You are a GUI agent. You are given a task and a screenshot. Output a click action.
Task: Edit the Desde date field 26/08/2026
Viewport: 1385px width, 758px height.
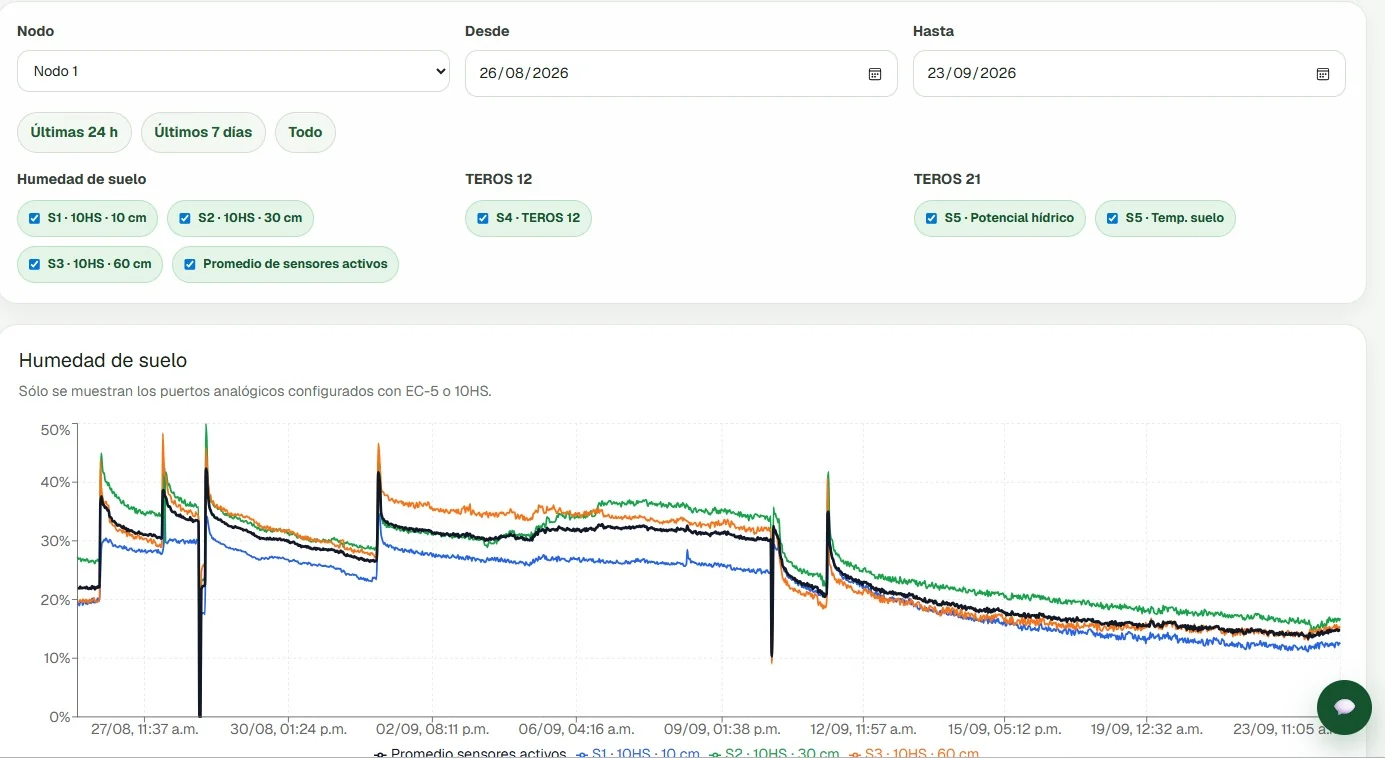[681, 73]
